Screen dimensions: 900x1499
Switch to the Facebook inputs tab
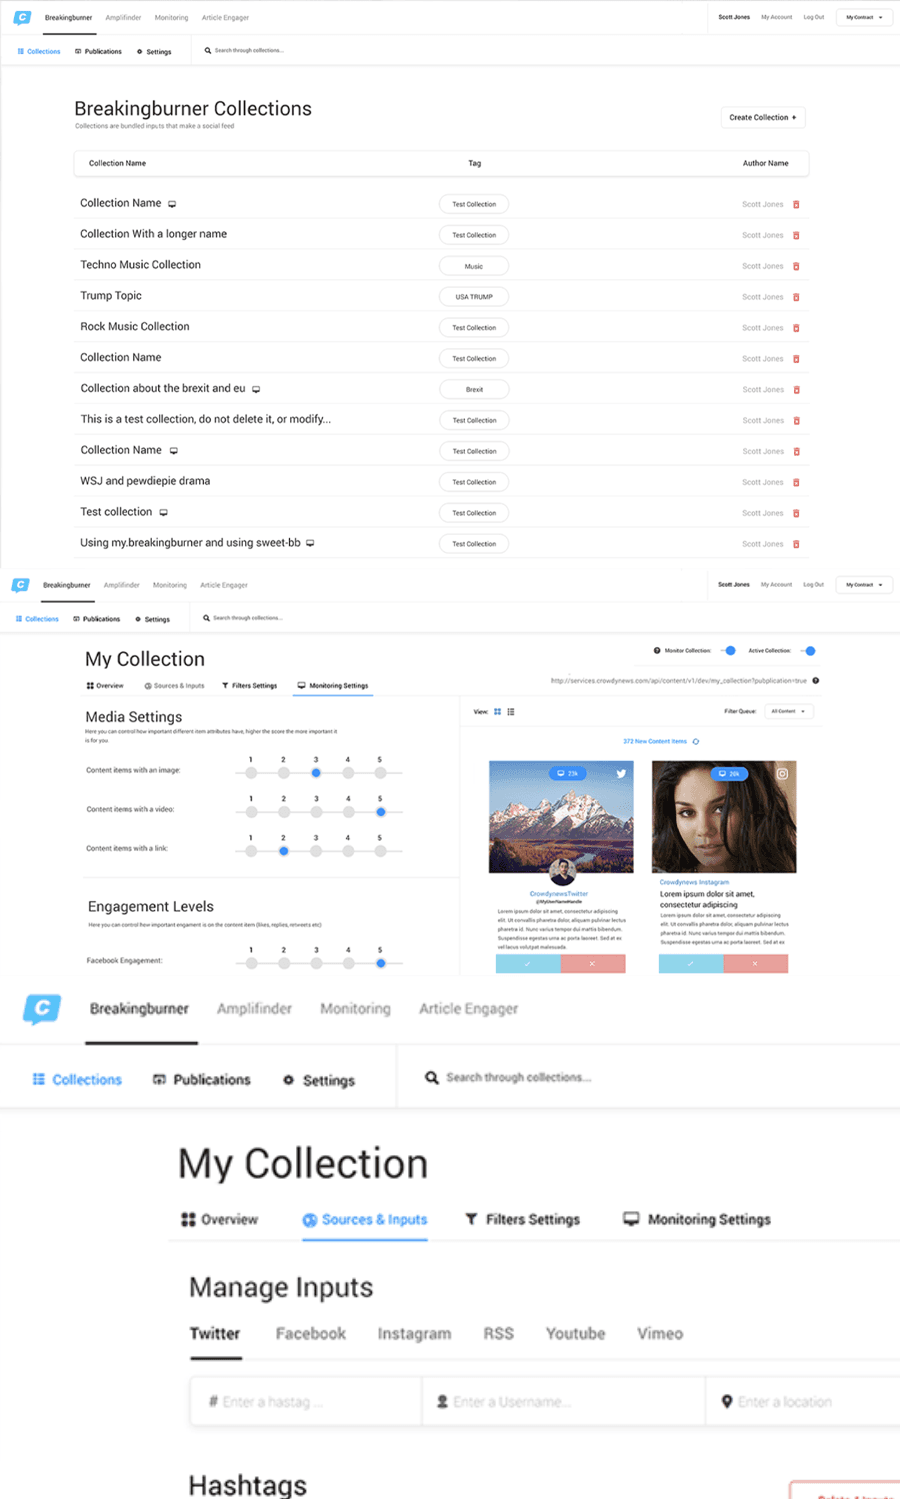click(x=310, y=1334)
